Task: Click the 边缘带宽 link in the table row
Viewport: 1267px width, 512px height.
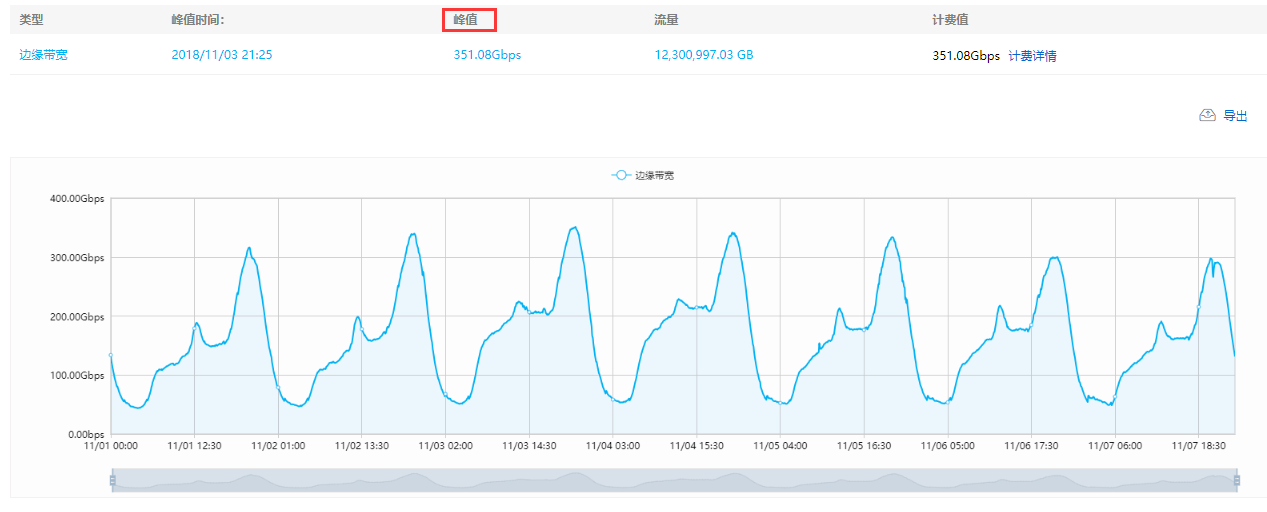Action: [44, 55]
